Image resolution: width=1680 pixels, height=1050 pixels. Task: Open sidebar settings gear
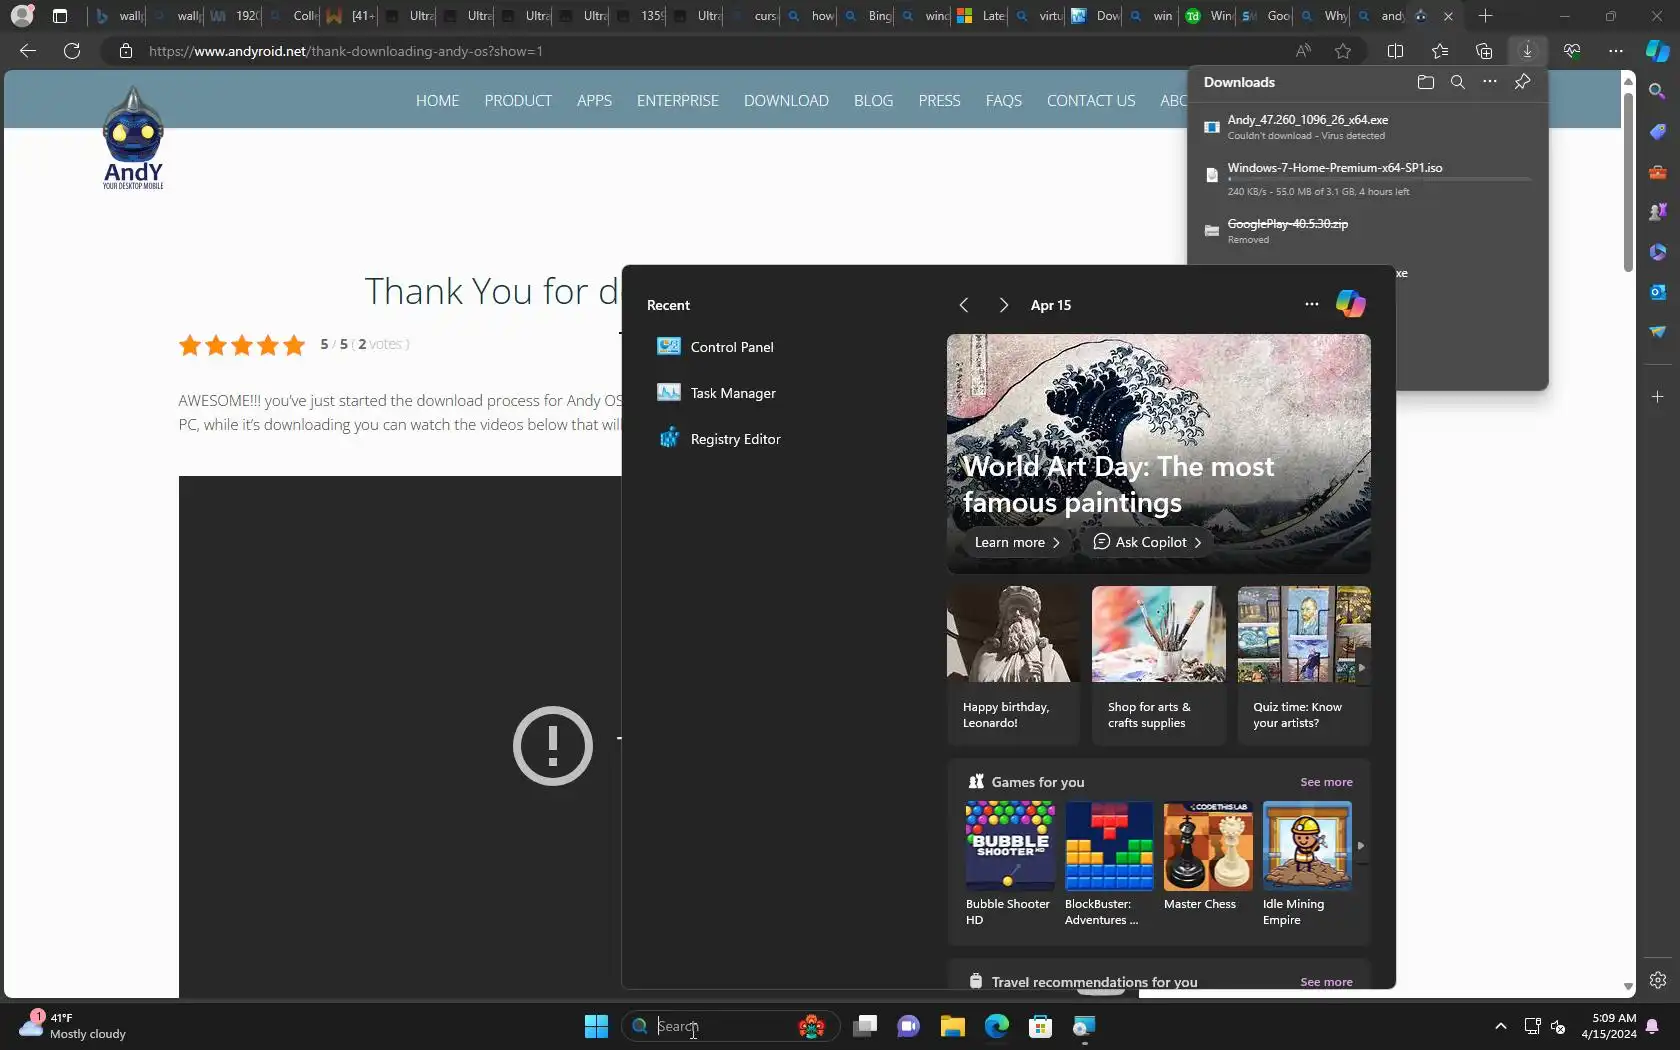1658,980
